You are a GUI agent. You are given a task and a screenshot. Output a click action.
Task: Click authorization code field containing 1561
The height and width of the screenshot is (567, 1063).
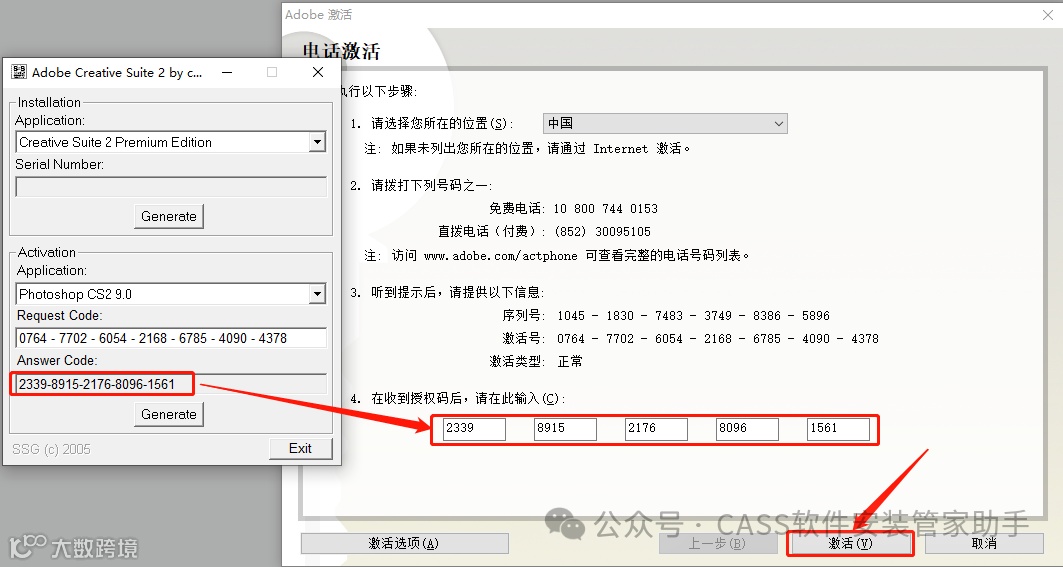[x=838, y=429]
